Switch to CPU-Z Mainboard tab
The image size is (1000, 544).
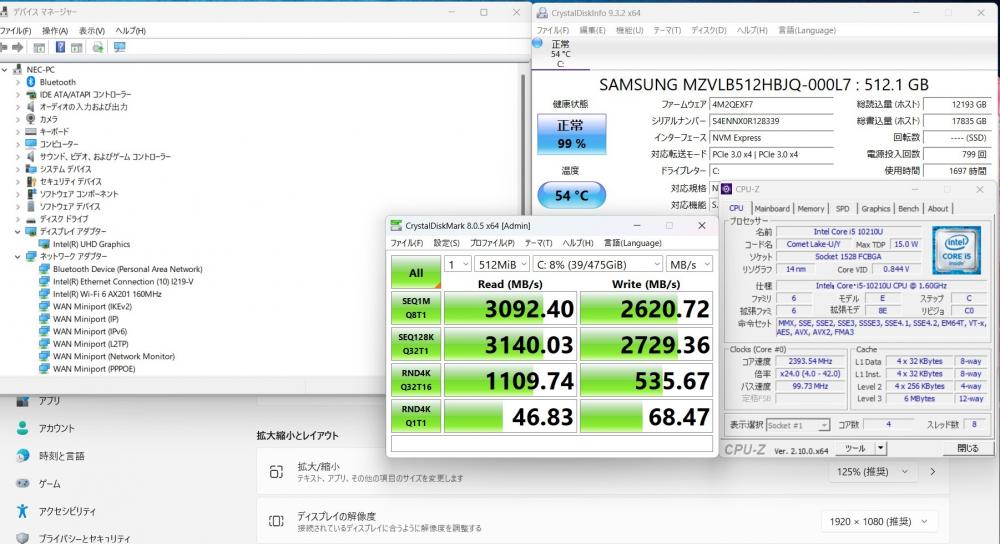pos(772,209)
